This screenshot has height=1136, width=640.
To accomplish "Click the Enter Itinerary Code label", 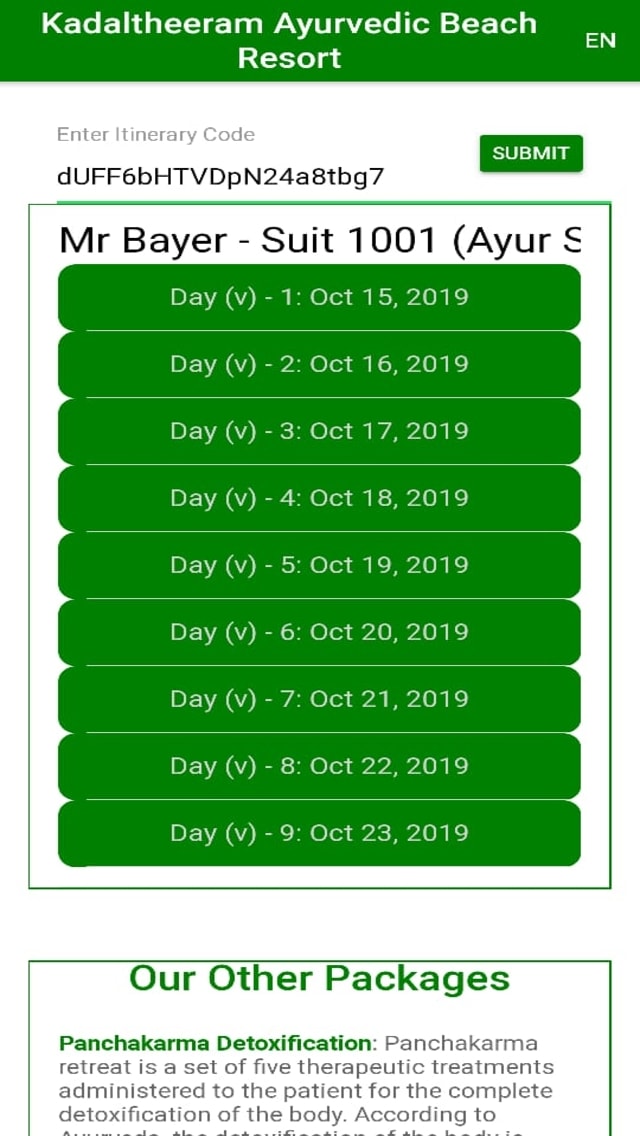I will [156, 134].
